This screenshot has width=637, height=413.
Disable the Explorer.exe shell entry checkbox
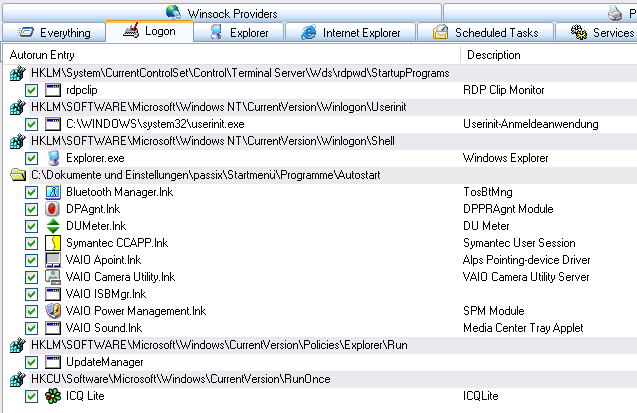tap(32, 158)
